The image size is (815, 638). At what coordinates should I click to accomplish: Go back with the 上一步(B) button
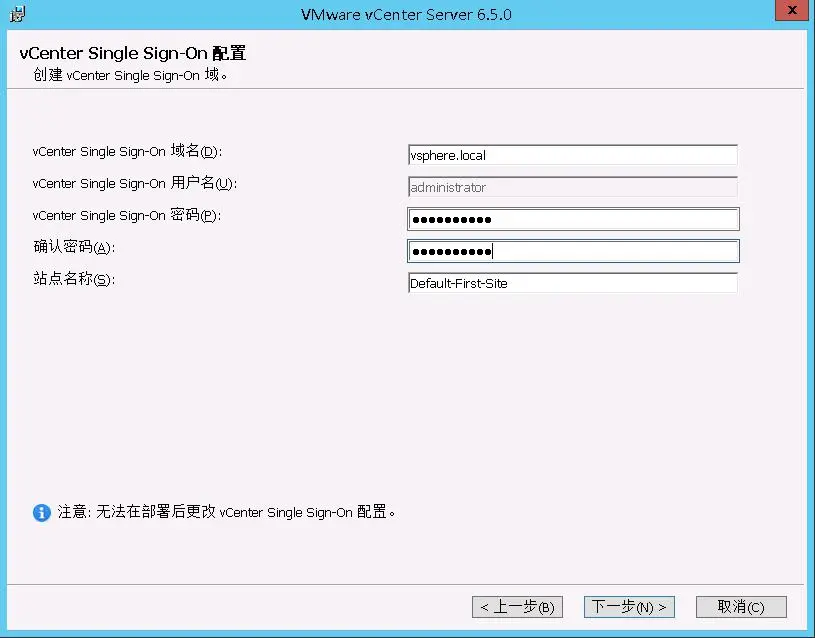[517, 607]
